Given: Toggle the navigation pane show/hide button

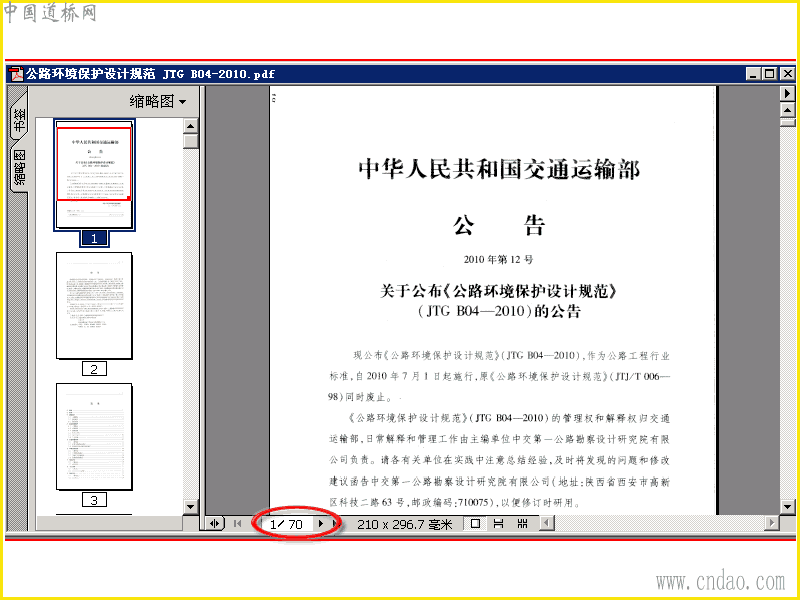Looking at the screenshot, I should coord(215,523).
